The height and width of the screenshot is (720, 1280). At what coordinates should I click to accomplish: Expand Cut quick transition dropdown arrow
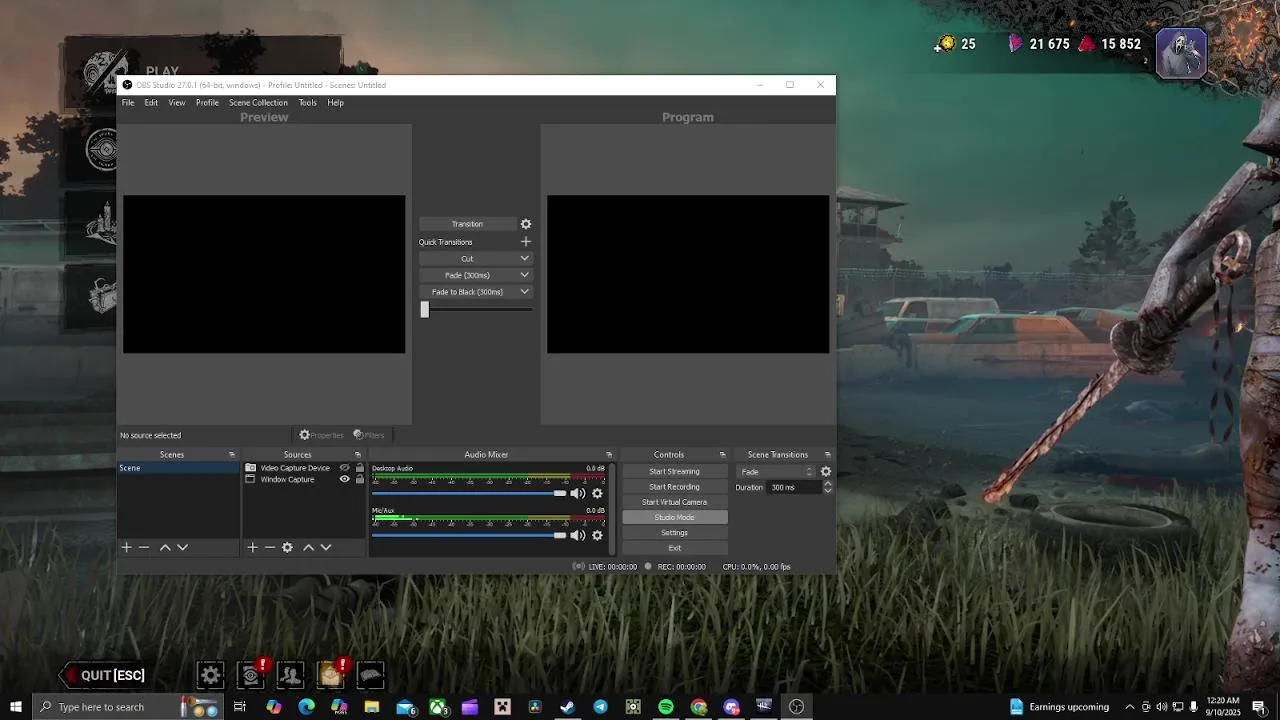(x=524, y=258)
